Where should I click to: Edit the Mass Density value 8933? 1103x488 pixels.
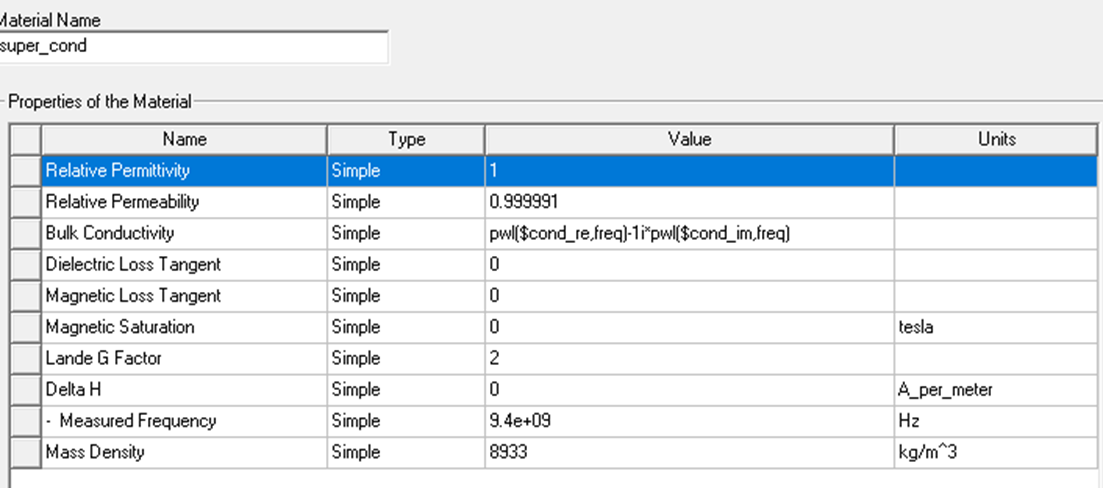click(x=689, y=452)
